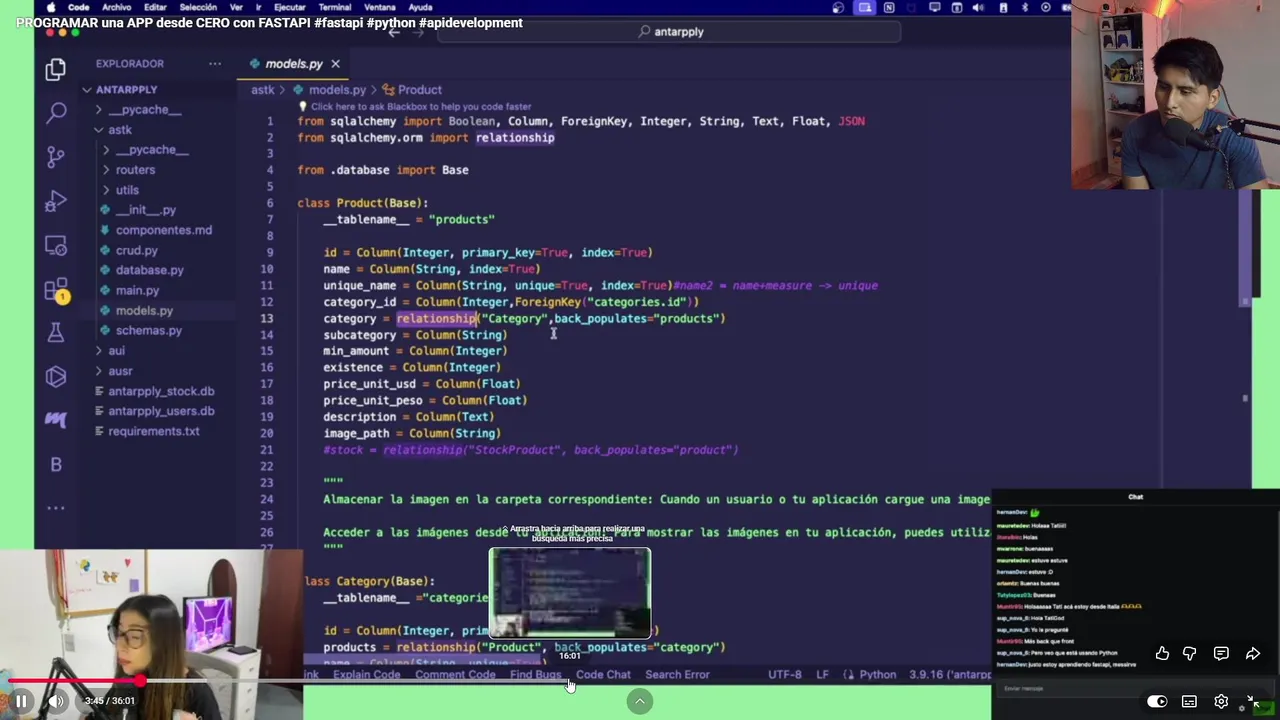Viewport: 1280px width, 720px height.
Task: Open the Testing beaker view
Action: (56, 333)
